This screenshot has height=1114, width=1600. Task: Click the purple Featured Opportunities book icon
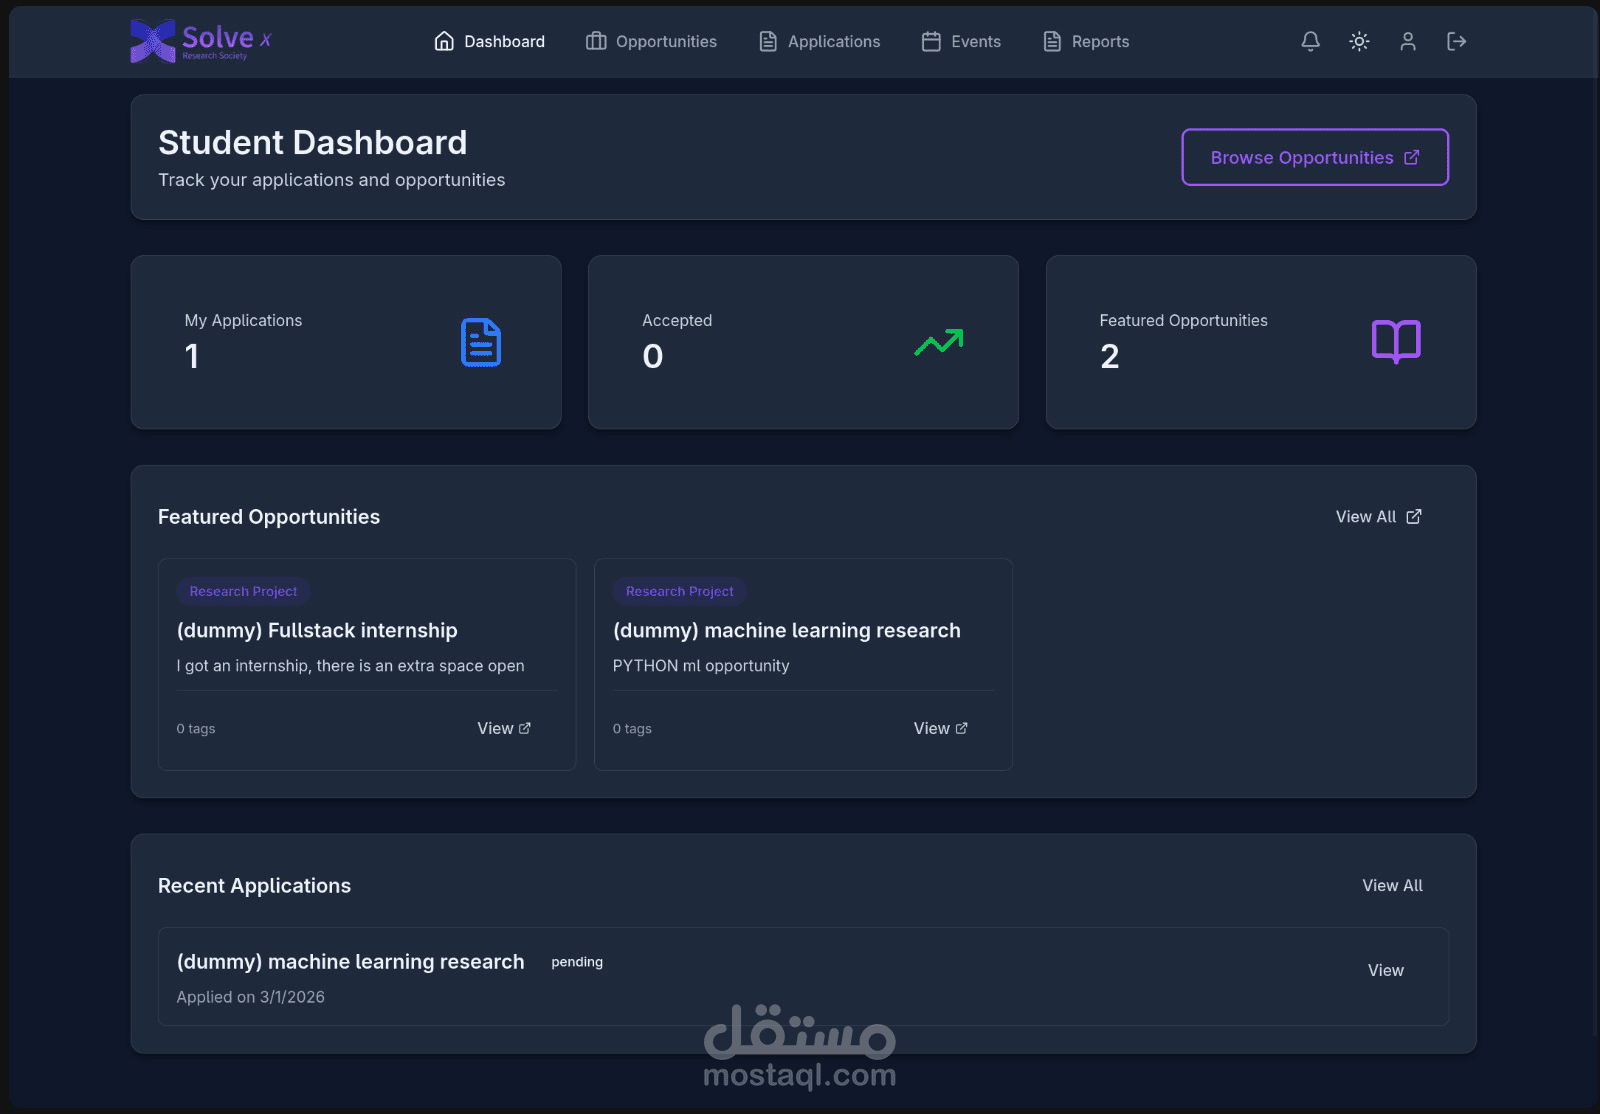[1396, 342]
